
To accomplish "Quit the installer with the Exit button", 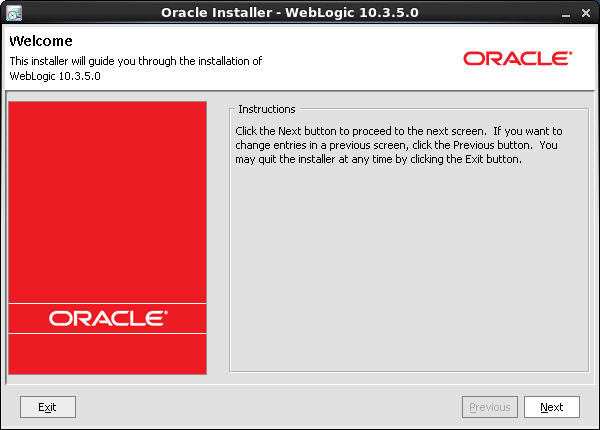I will [48, 407].
